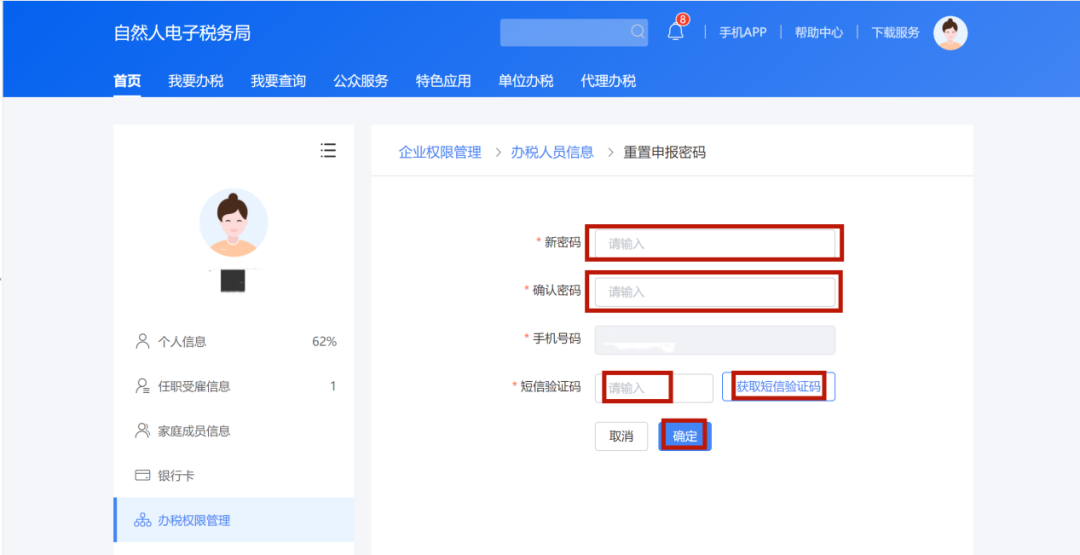Click the disabled 手机号码 field

point(715,340)
